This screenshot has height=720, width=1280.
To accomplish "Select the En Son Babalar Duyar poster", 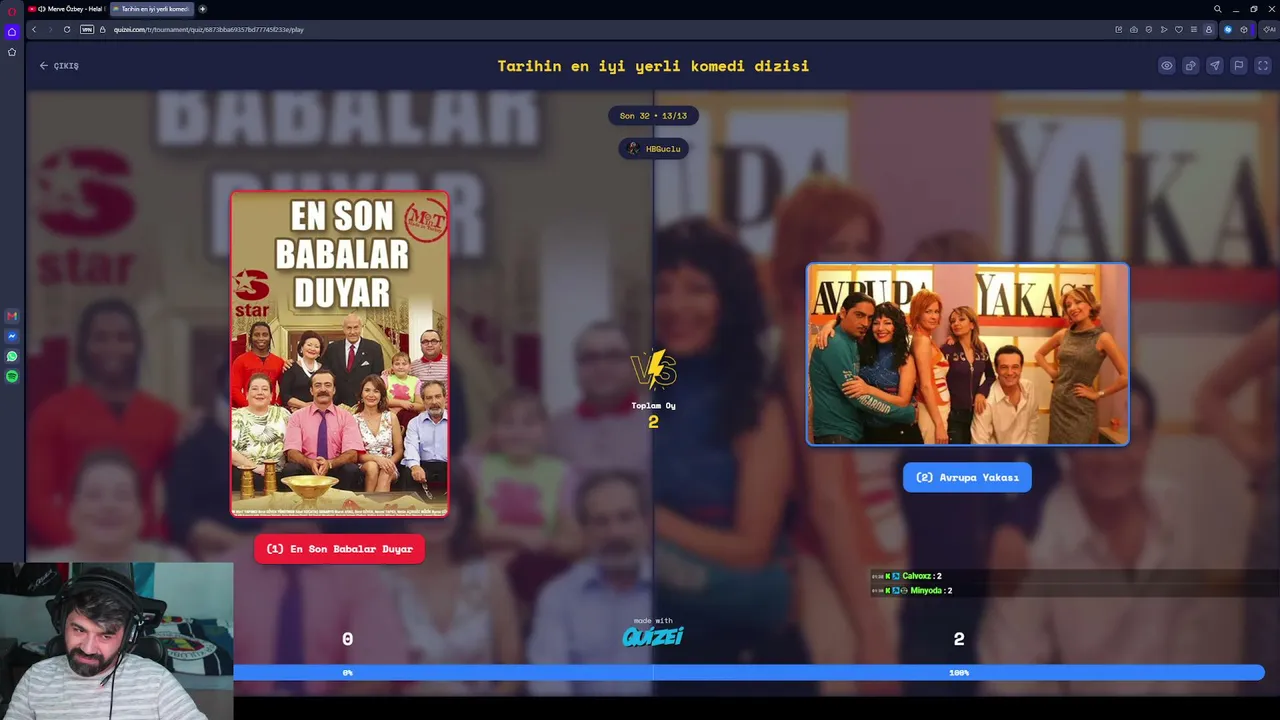I will tap(340, 354).
